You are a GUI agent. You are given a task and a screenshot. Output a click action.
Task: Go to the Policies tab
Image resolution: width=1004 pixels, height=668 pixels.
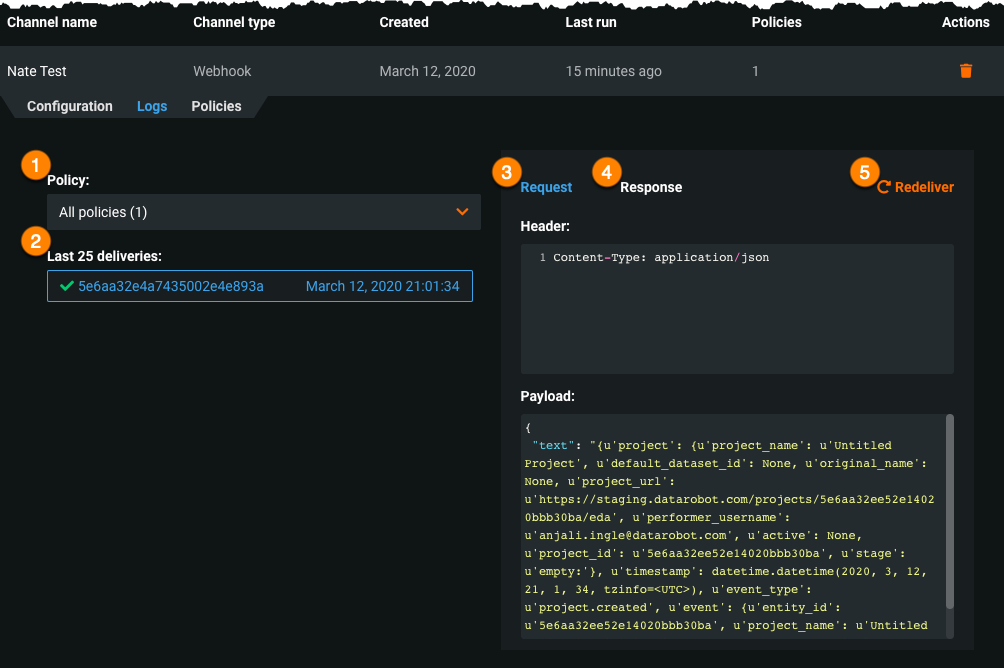tap(216, 106)
